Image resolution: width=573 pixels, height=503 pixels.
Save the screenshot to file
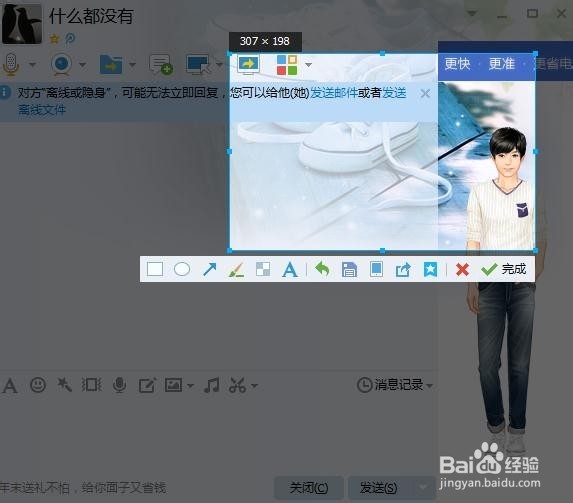point(349,270)
